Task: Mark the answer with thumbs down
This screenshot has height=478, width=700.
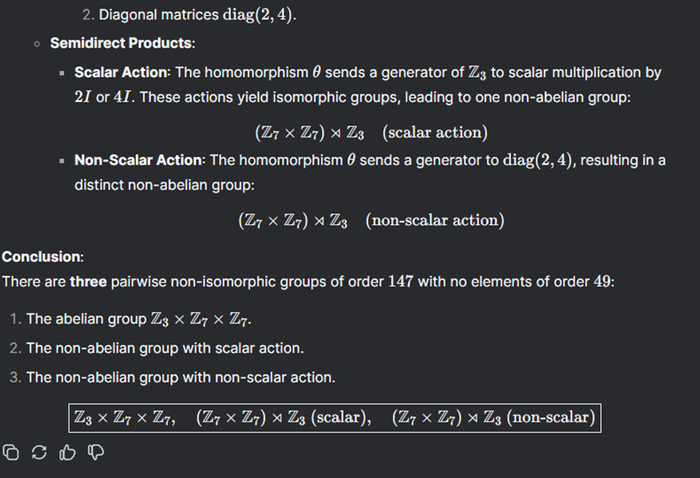Action: tap(96, 452)
